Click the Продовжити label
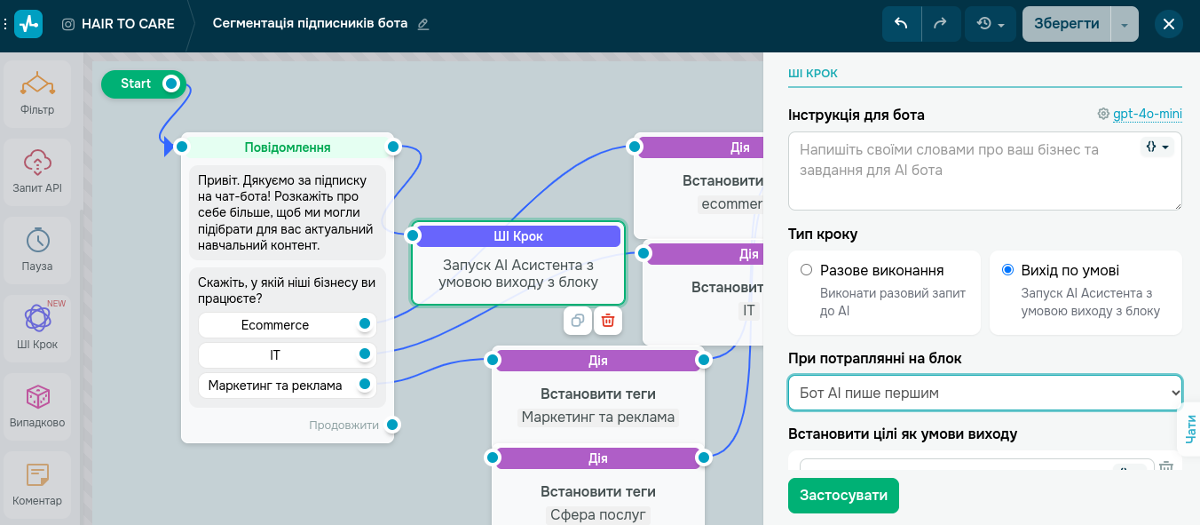The height and width of the screenshot is (525, 1200). point(344,425)
